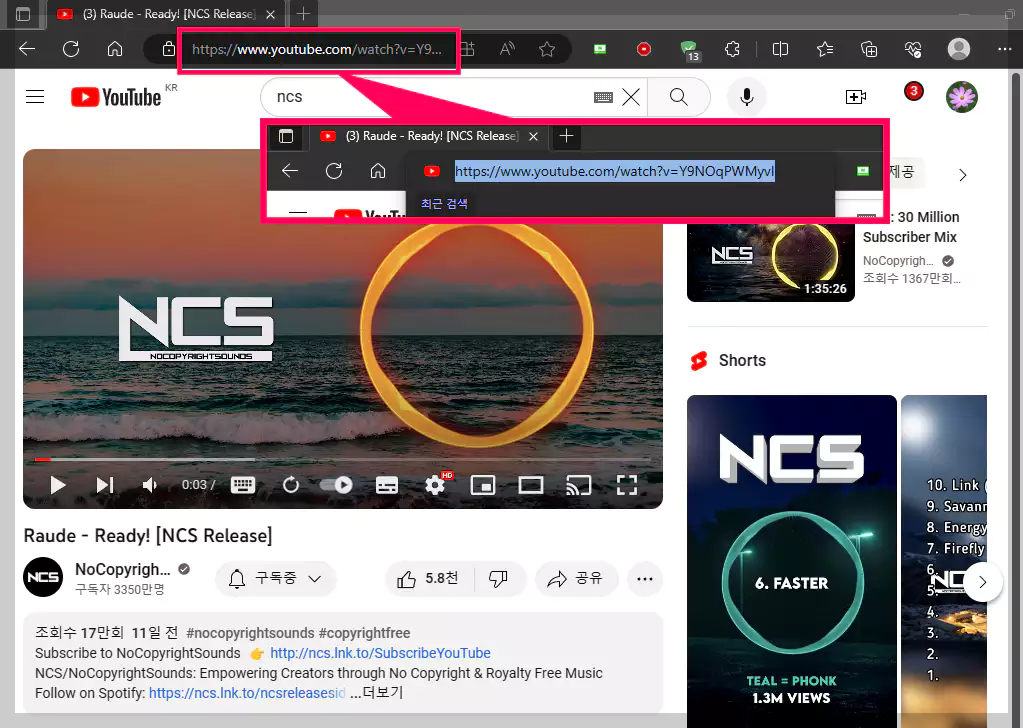
Task: Open the YouTube account flower avatar
Action: [x=962, y=97]
